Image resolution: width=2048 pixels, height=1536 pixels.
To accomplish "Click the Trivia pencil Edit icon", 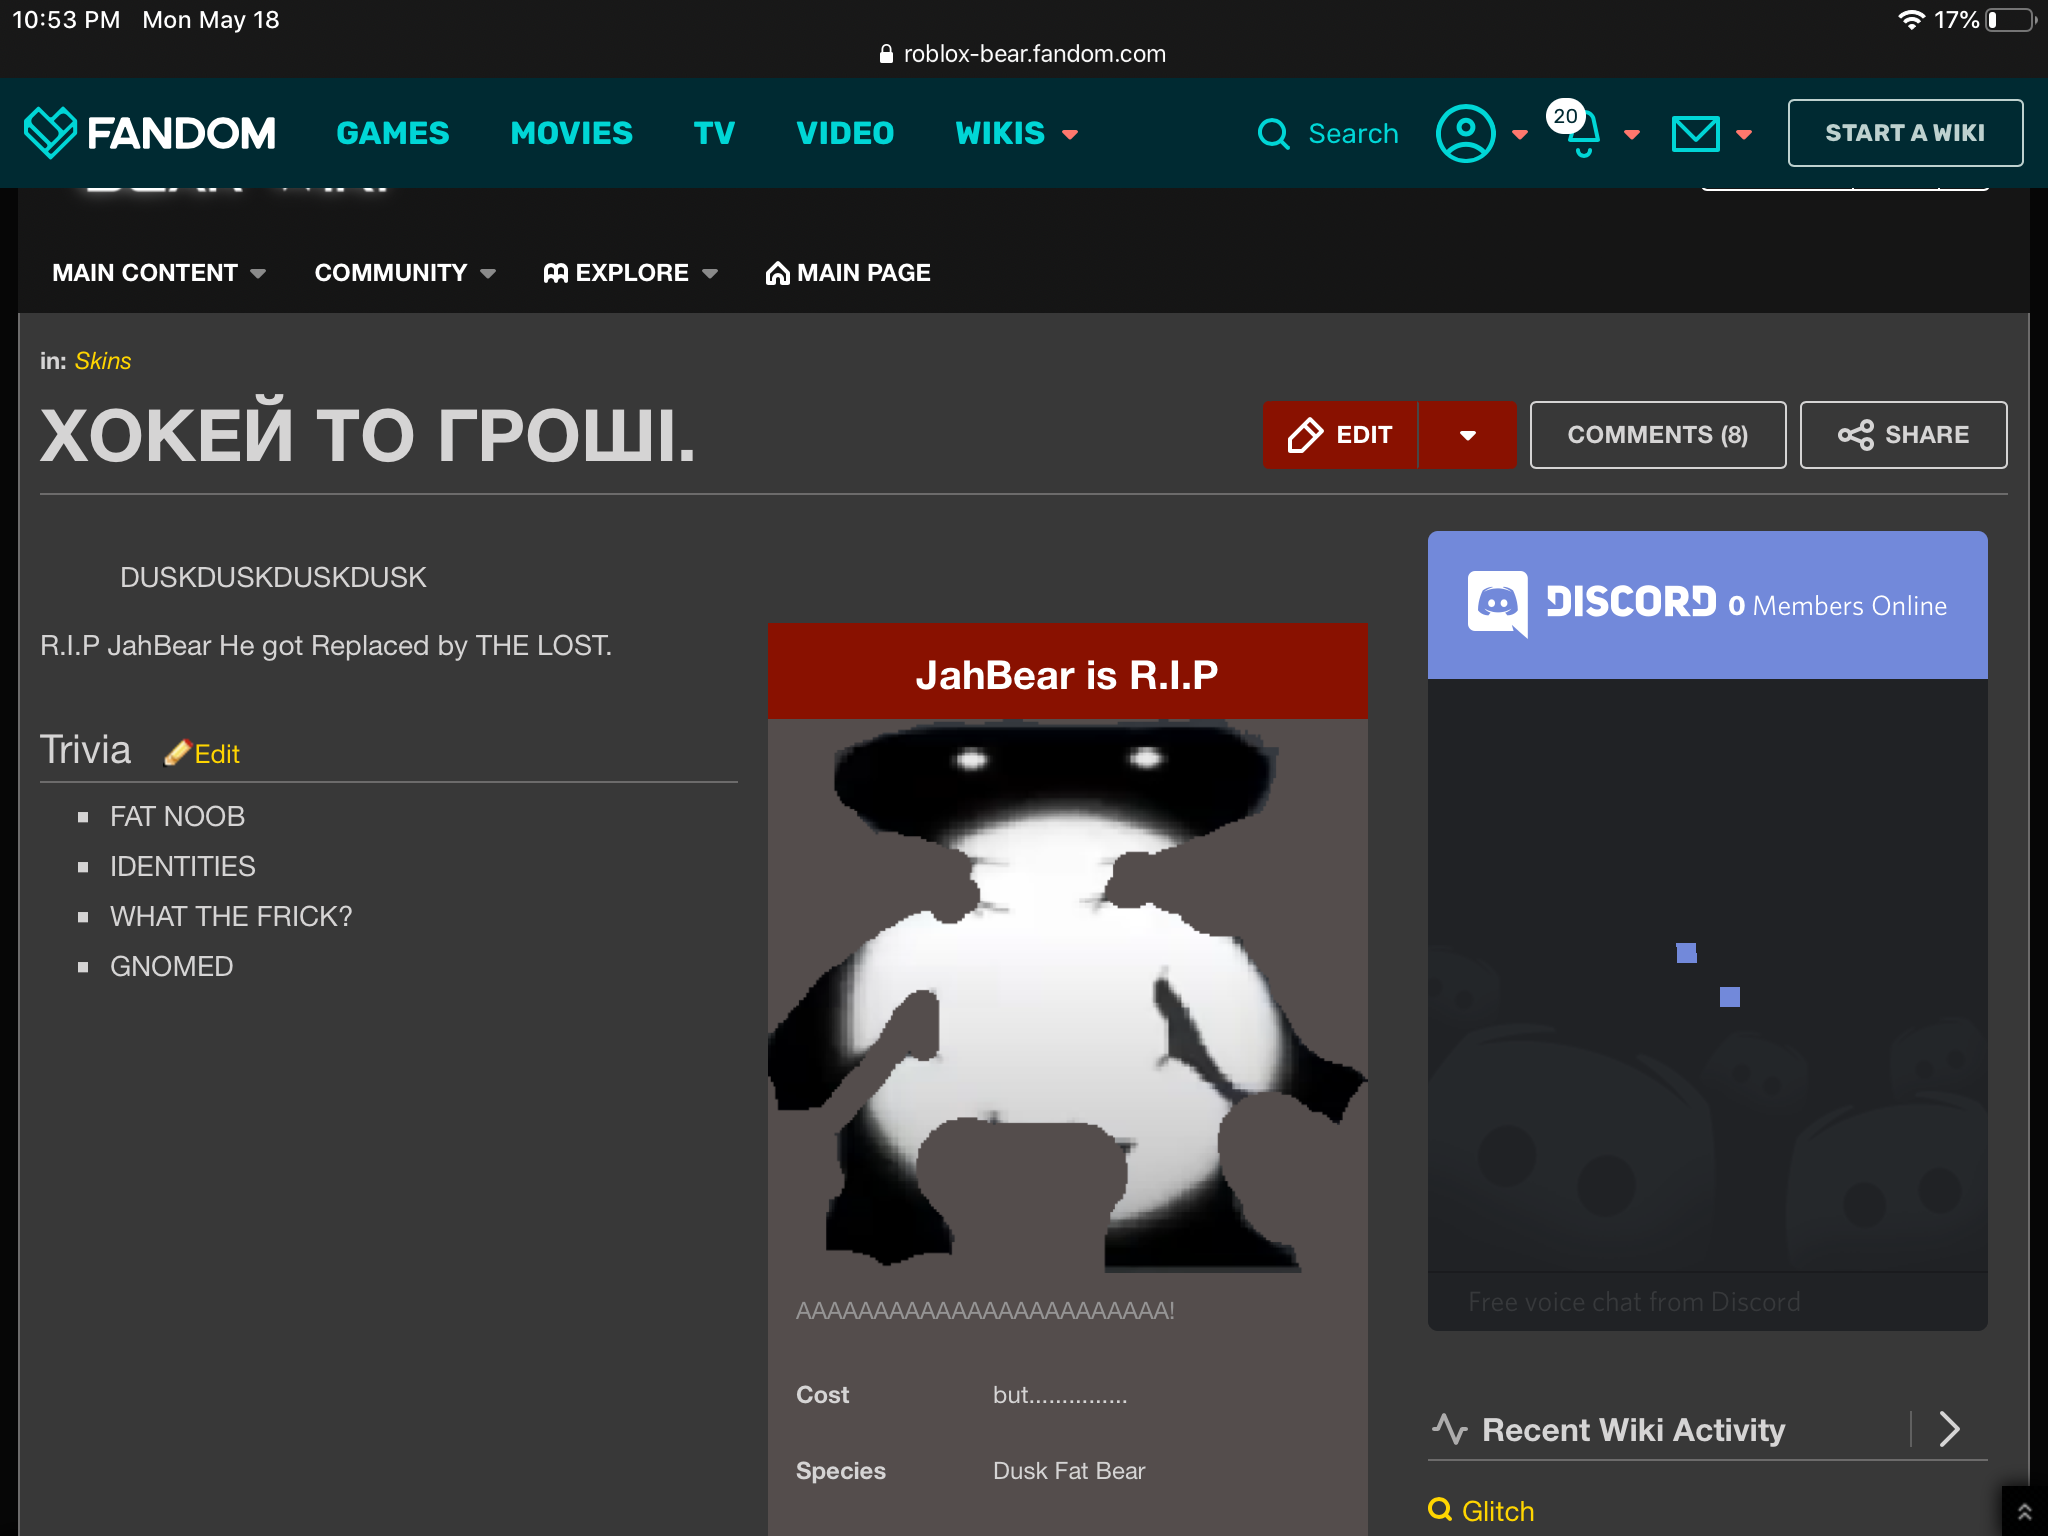I will pyautogui.click(x=179, y=753).
